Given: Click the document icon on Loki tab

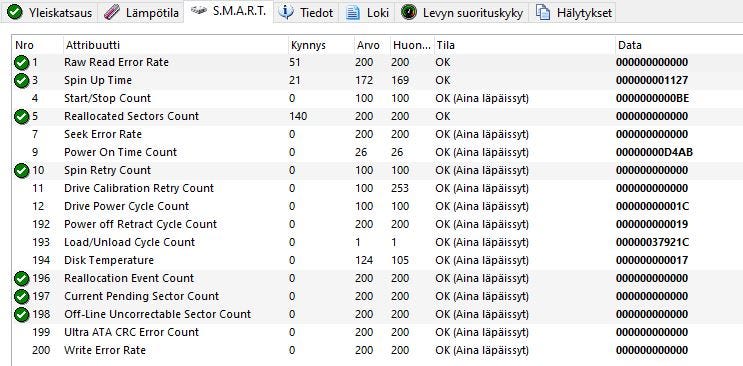Looking at the screenshot, I should coord(353,12).
